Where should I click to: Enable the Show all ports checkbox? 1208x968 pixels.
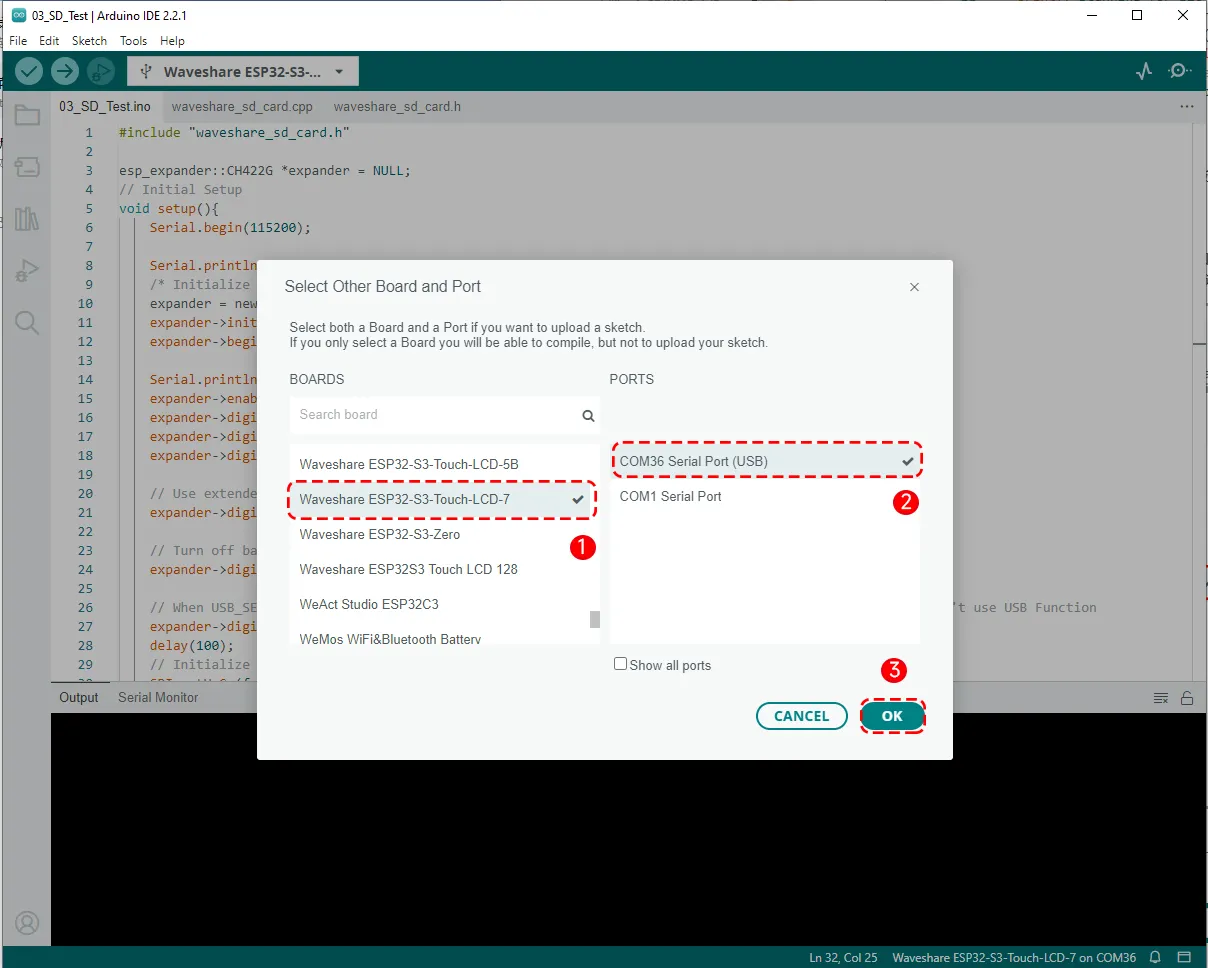tap(621, 664)
